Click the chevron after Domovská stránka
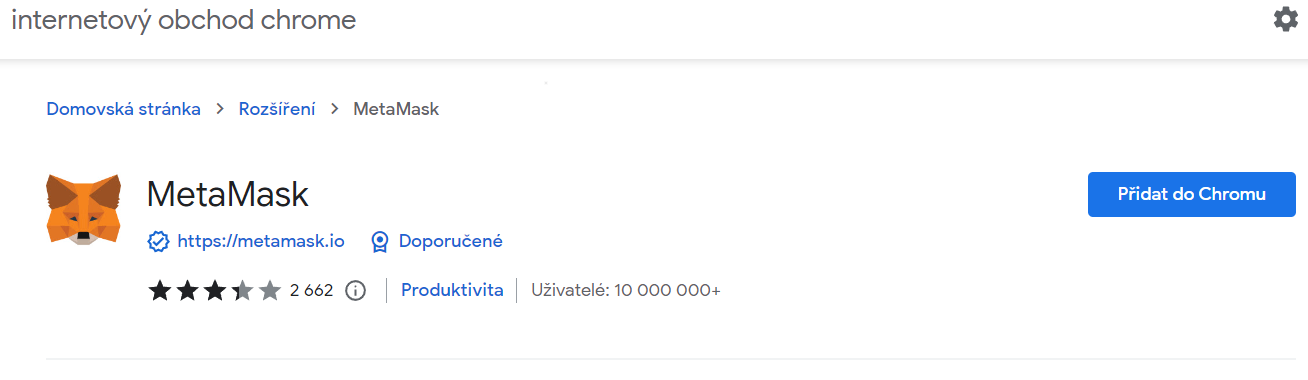 tap(220, 109)
